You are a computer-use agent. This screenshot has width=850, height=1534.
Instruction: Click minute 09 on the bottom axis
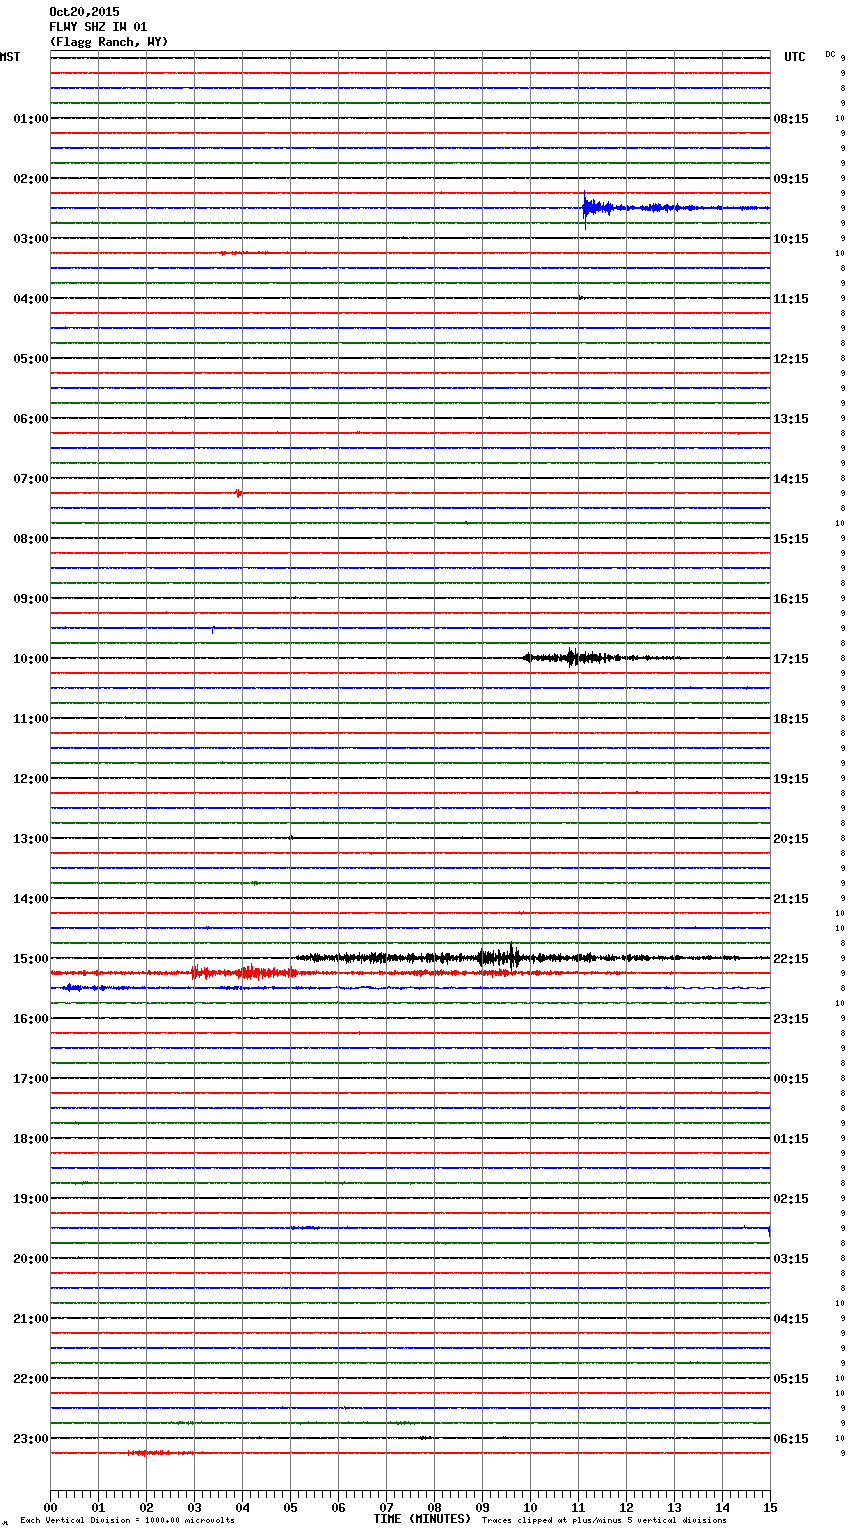click(x=482, y=1507)
